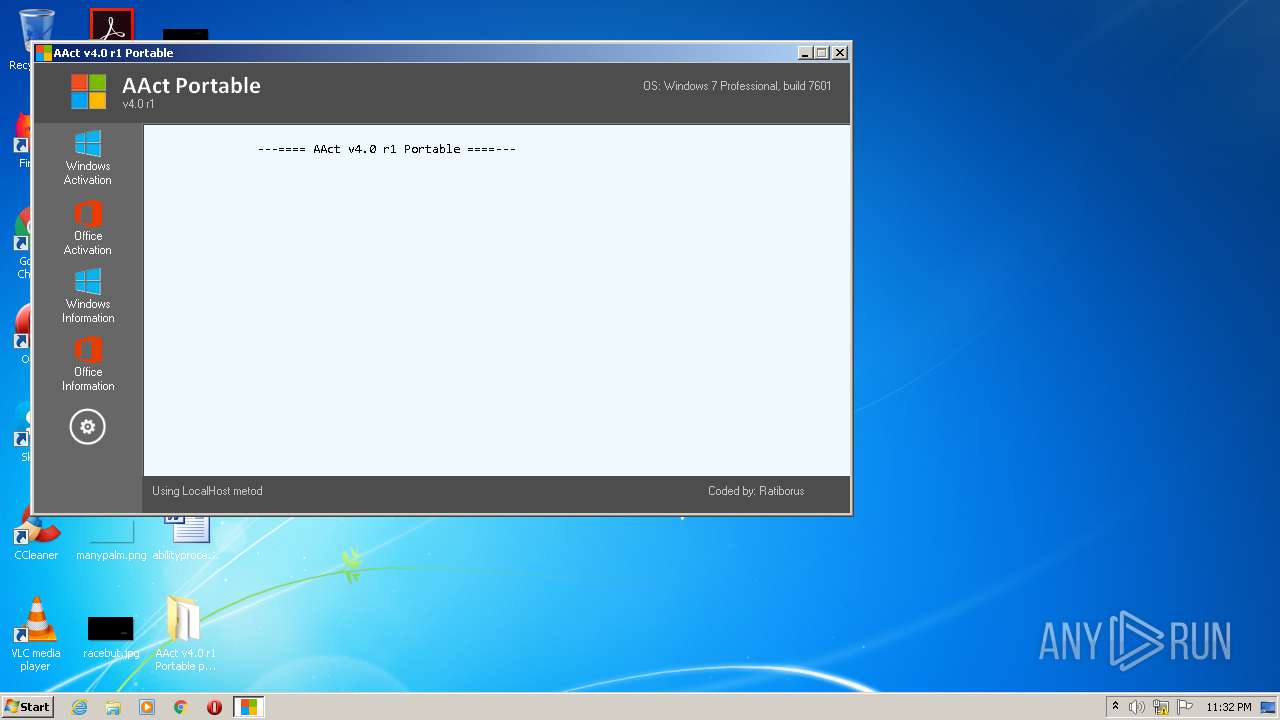1280x720 pixels.
Task: Click the AAct title bar app icon
Action: [x=43, y=53]
